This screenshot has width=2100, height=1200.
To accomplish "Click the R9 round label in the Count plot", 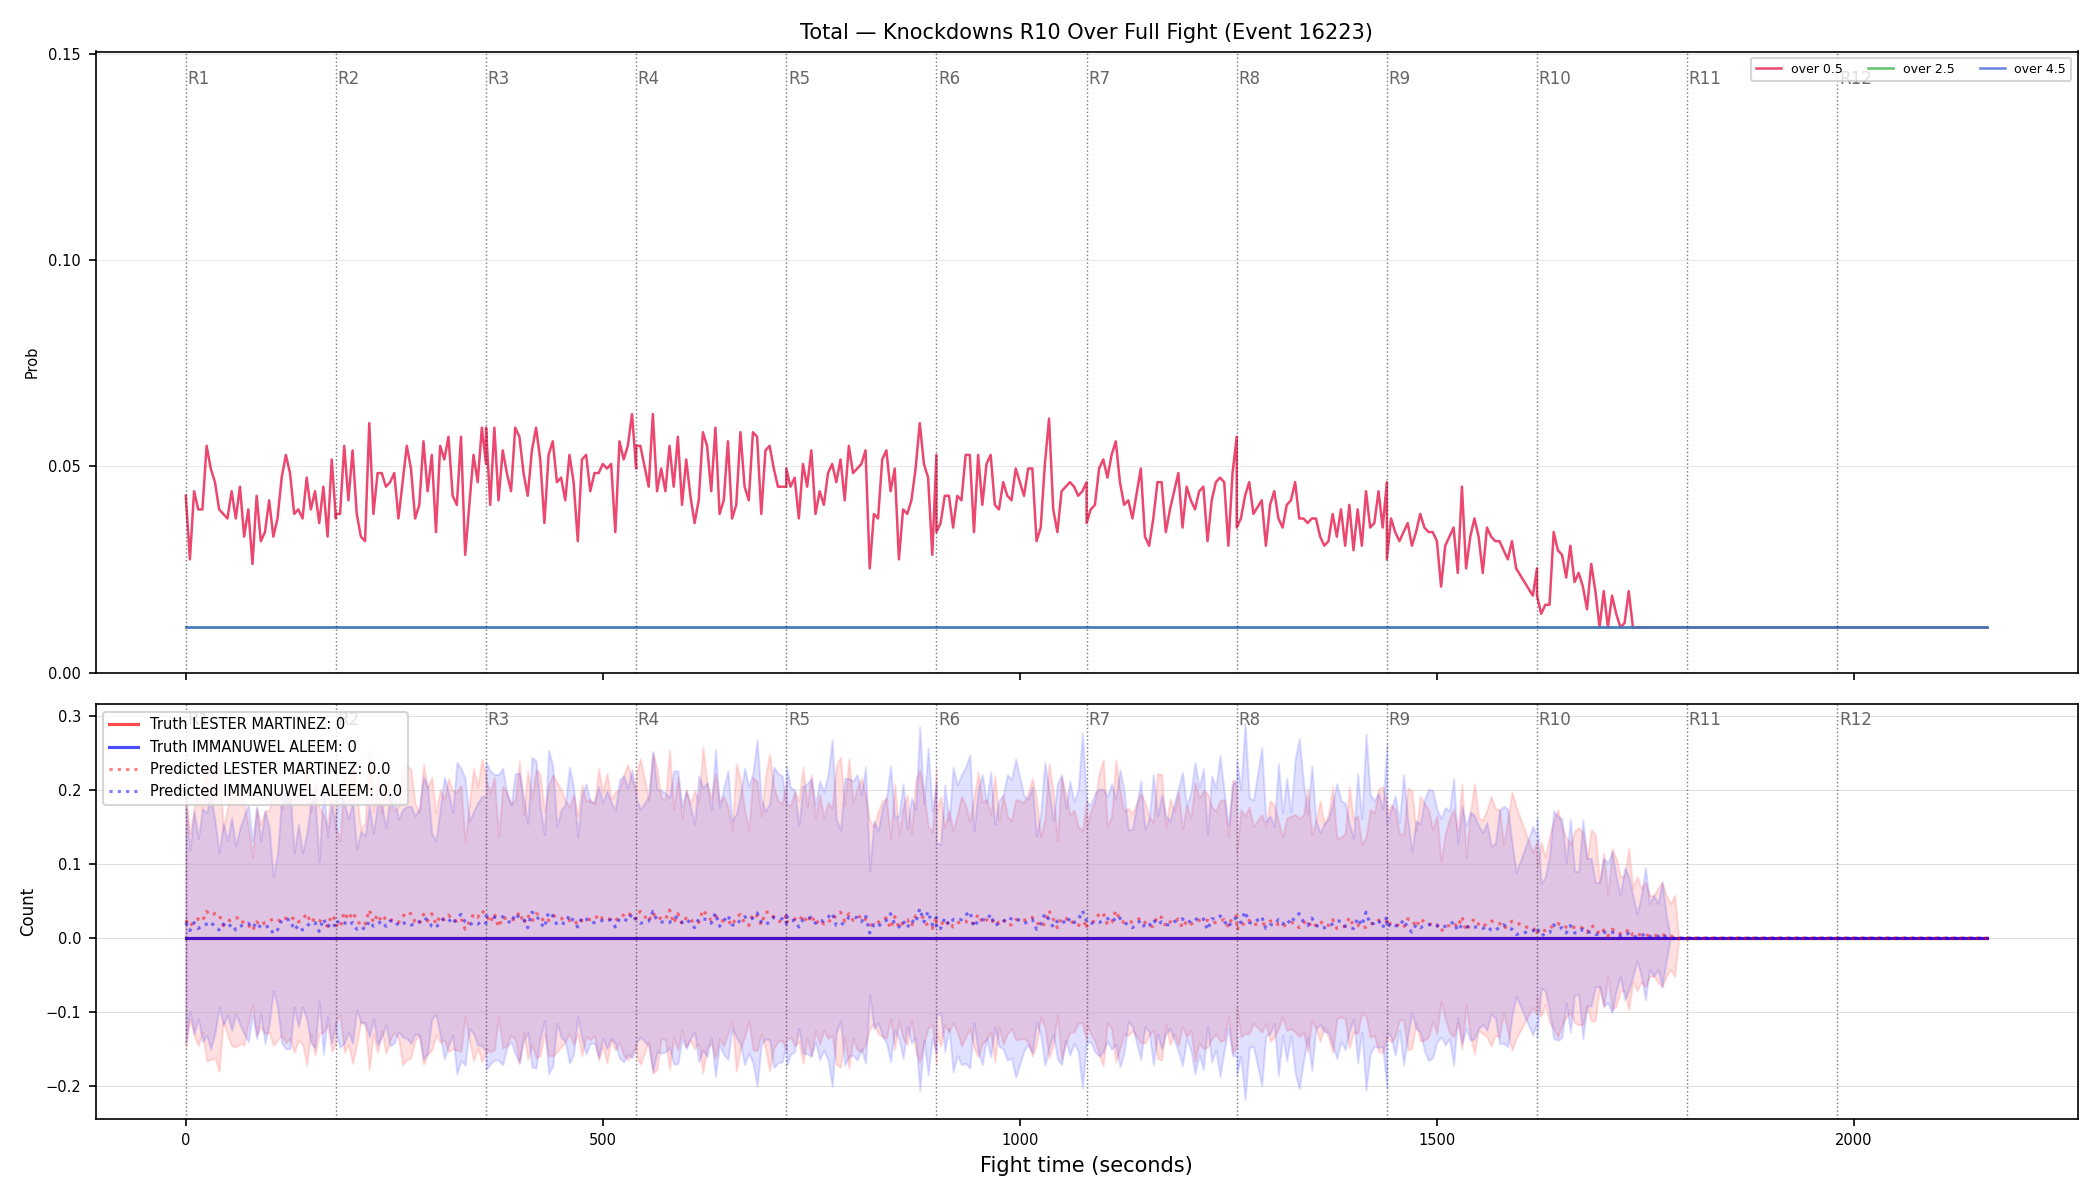I will (x=1399, y=719).
